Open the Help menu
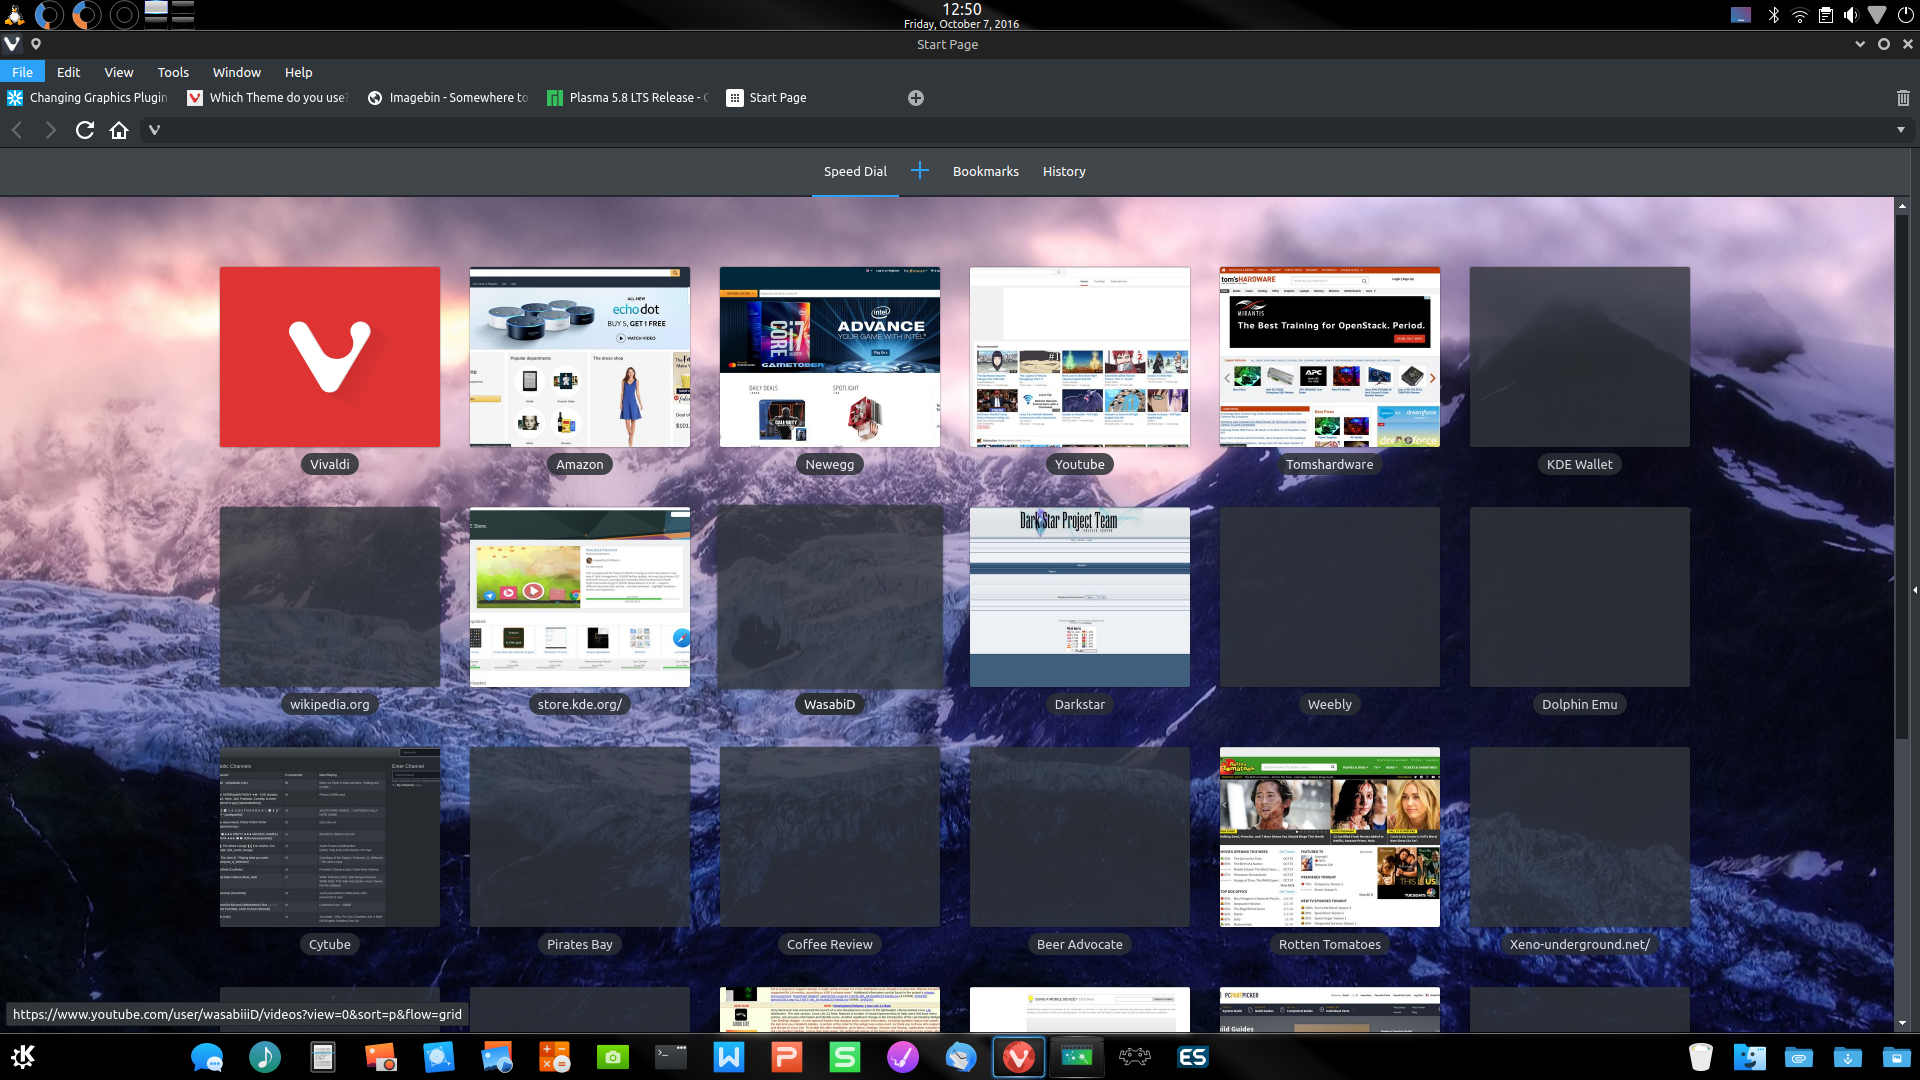Image resolution: width=1920 pixels, height=1080 pixels. tap(298, 72)
